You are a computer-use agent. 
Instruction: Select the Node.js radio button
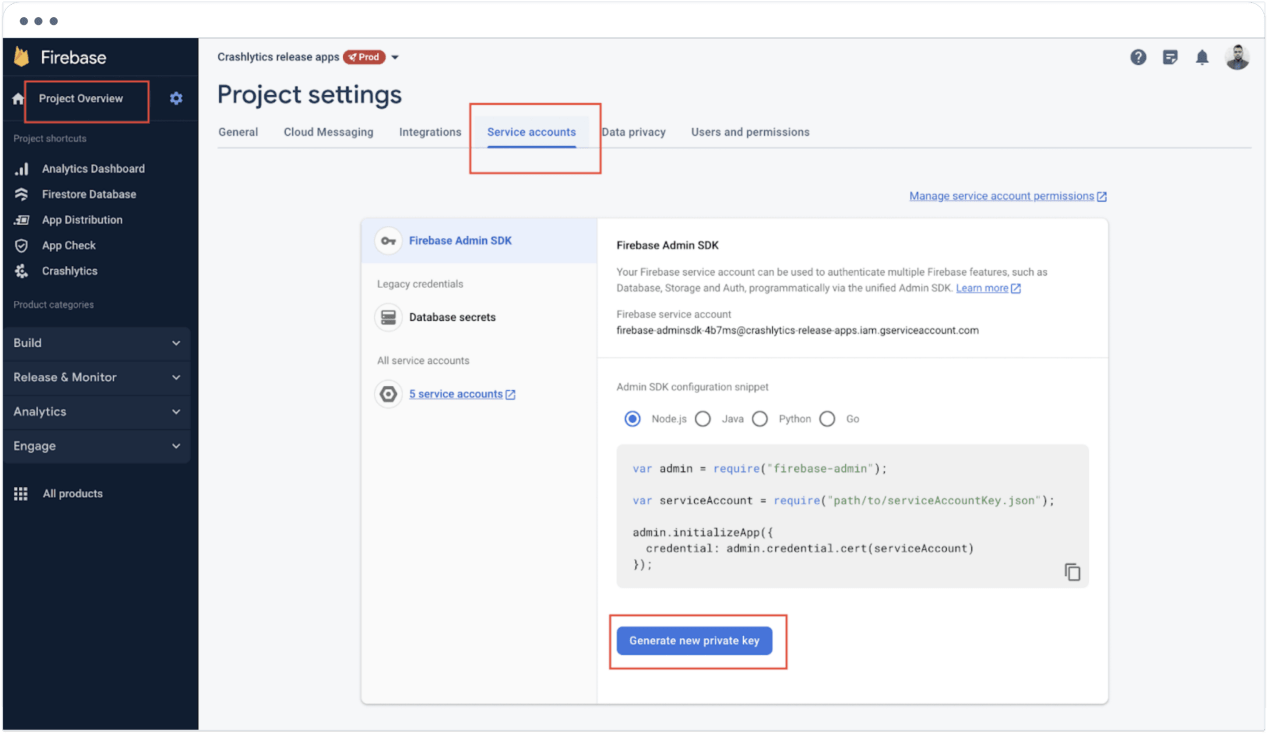(632, 419)
